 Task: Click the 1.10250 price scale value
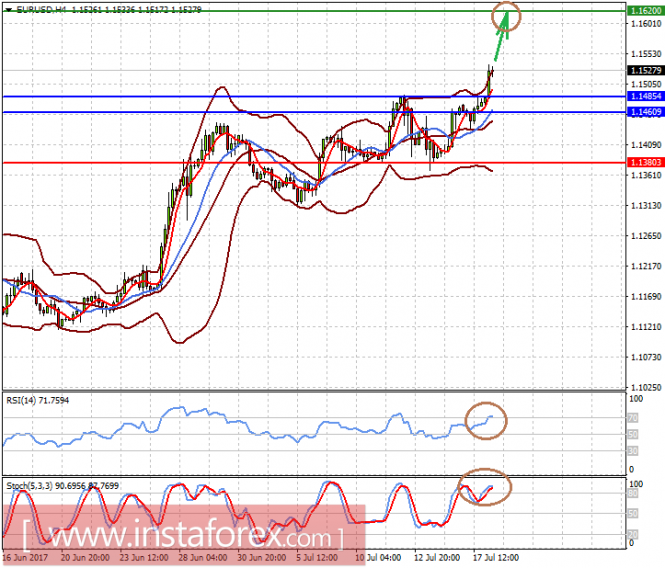coord(643,387)
